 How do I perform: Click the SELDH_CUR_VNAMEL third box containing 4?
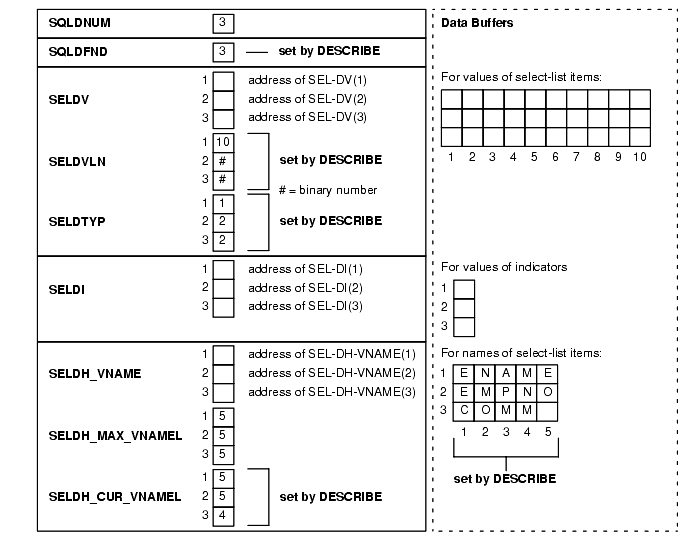coord(224,516)
